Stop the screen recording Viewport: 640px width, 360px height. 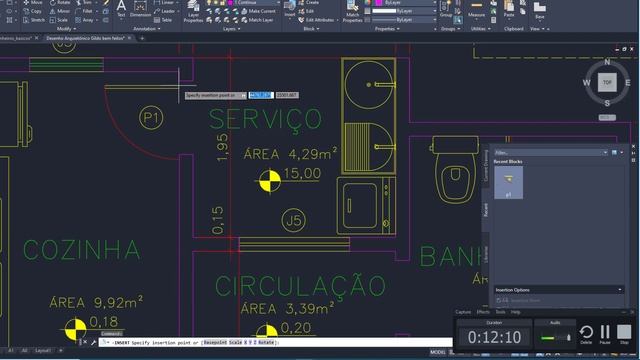point(624,334)
